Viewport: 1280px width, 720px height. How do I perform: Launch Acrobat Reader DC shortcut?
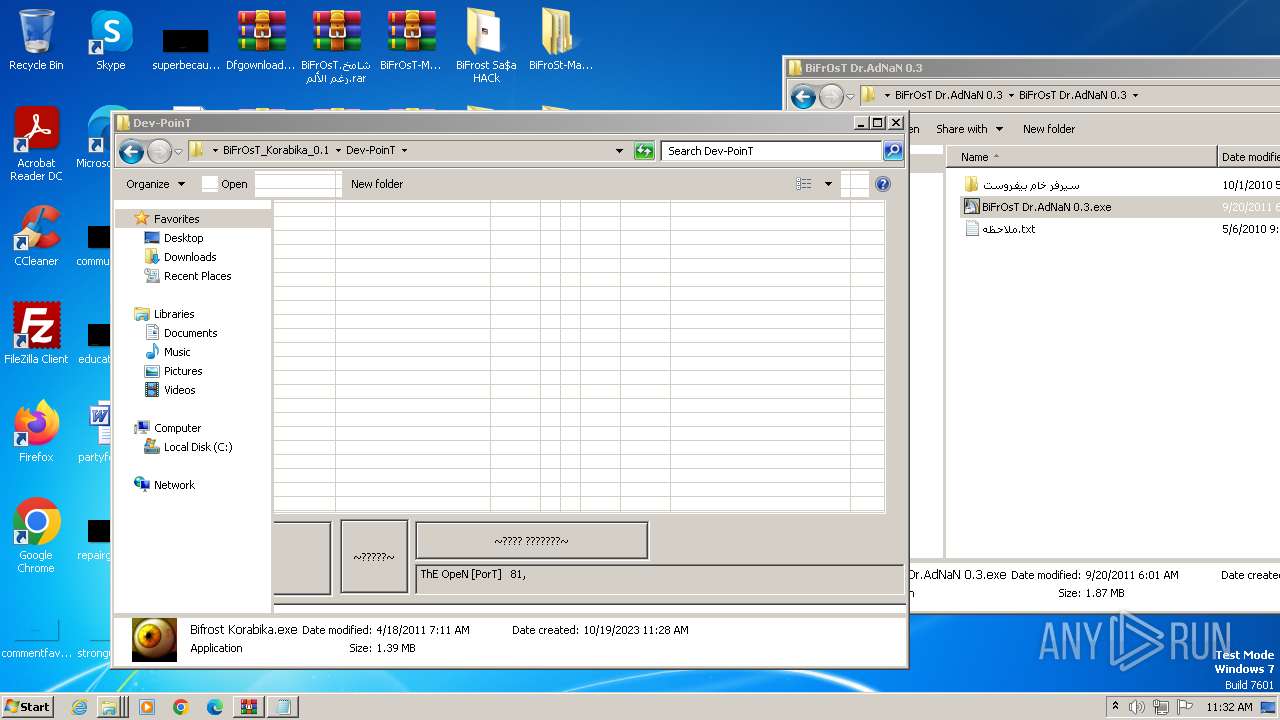point(36,144)
